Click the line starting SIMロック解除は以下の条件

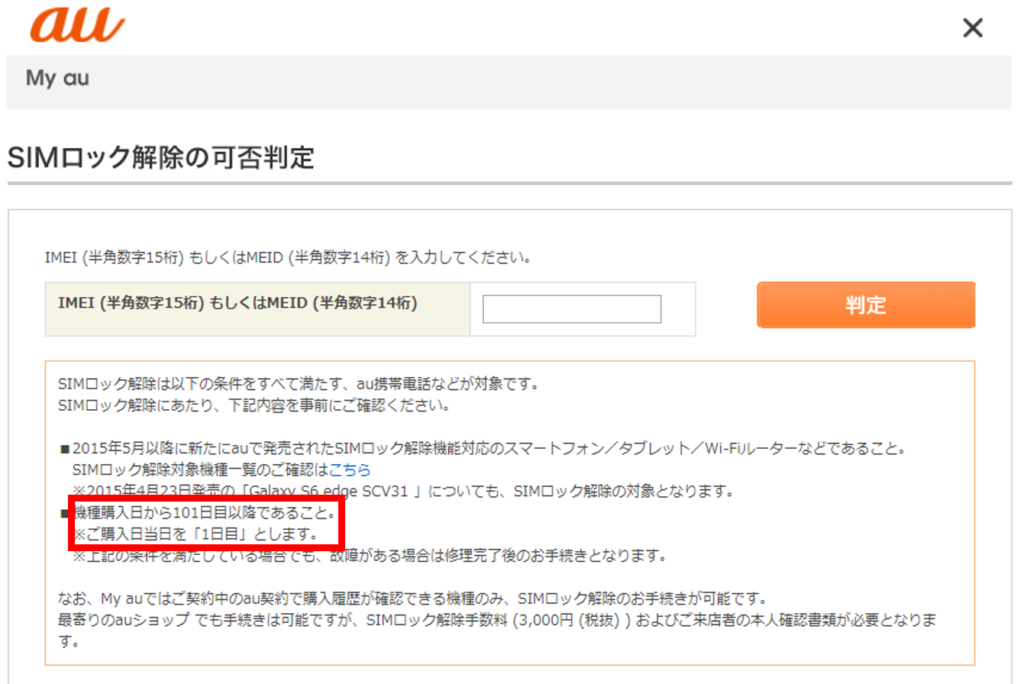(x=298, y=383)
